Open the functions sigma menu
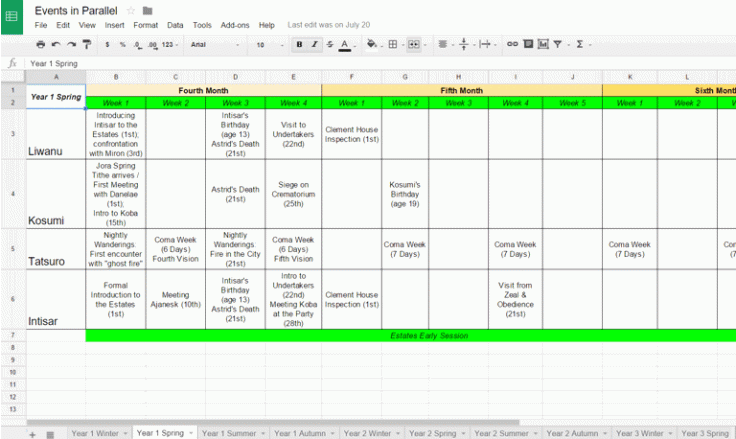Viewport: 736px width, 439px height. pos(580,44)
